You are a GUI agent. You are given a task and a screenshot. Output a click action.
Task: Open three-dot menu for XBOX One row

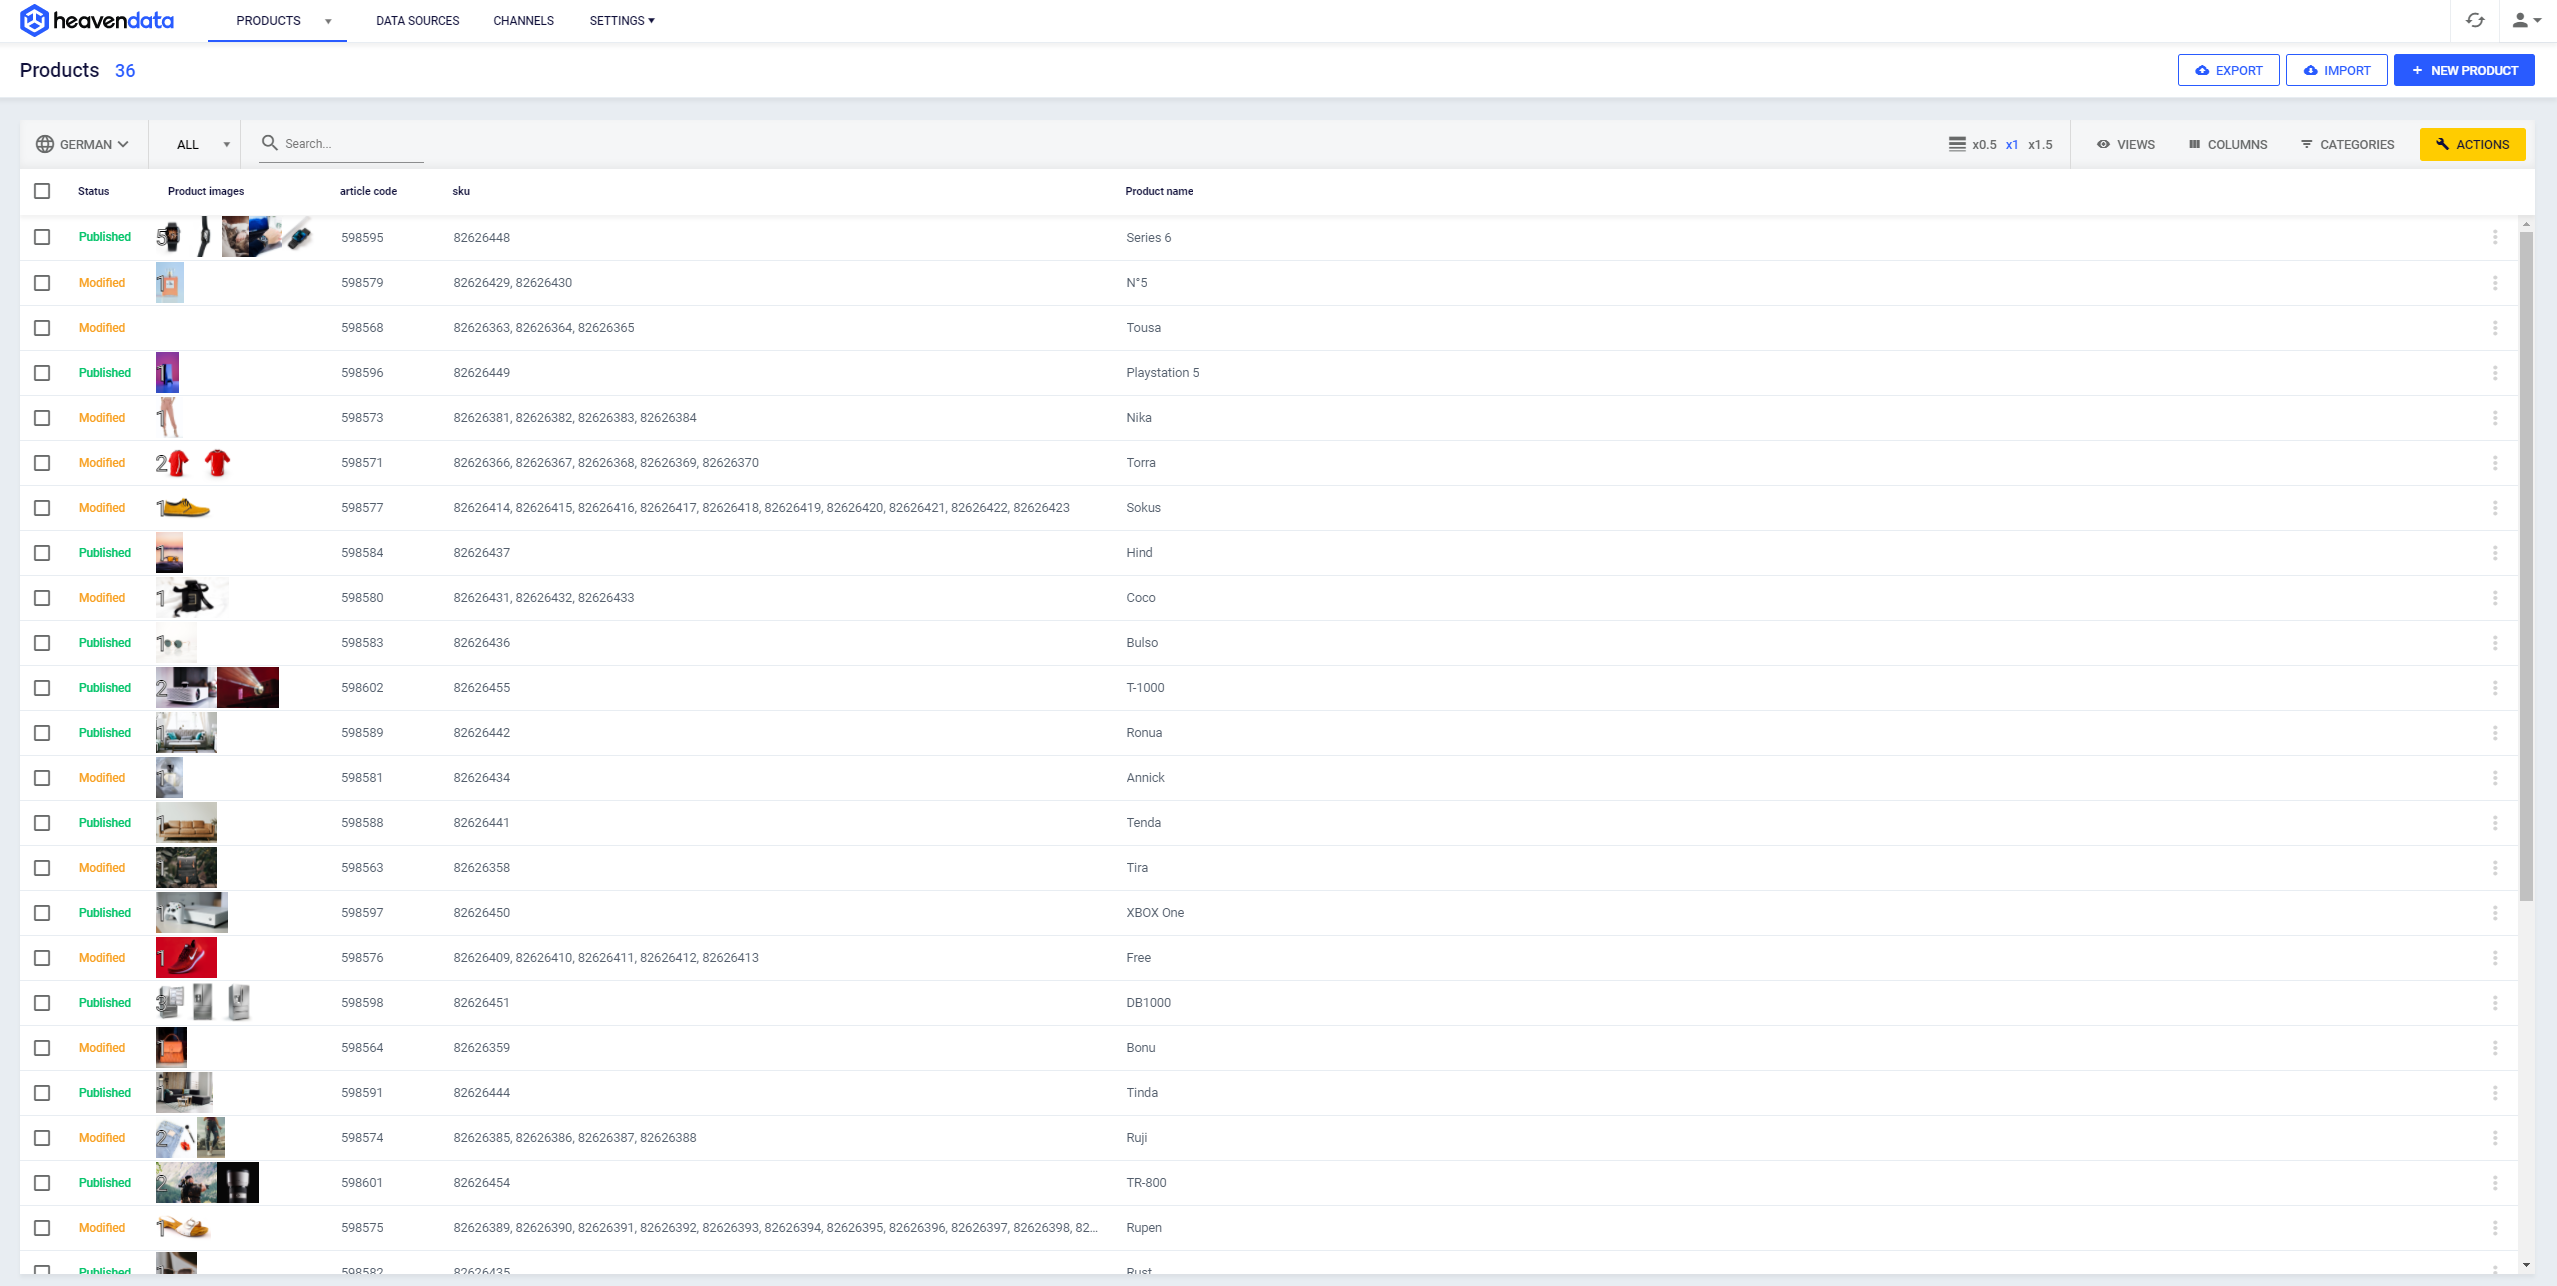(2495, 913)
